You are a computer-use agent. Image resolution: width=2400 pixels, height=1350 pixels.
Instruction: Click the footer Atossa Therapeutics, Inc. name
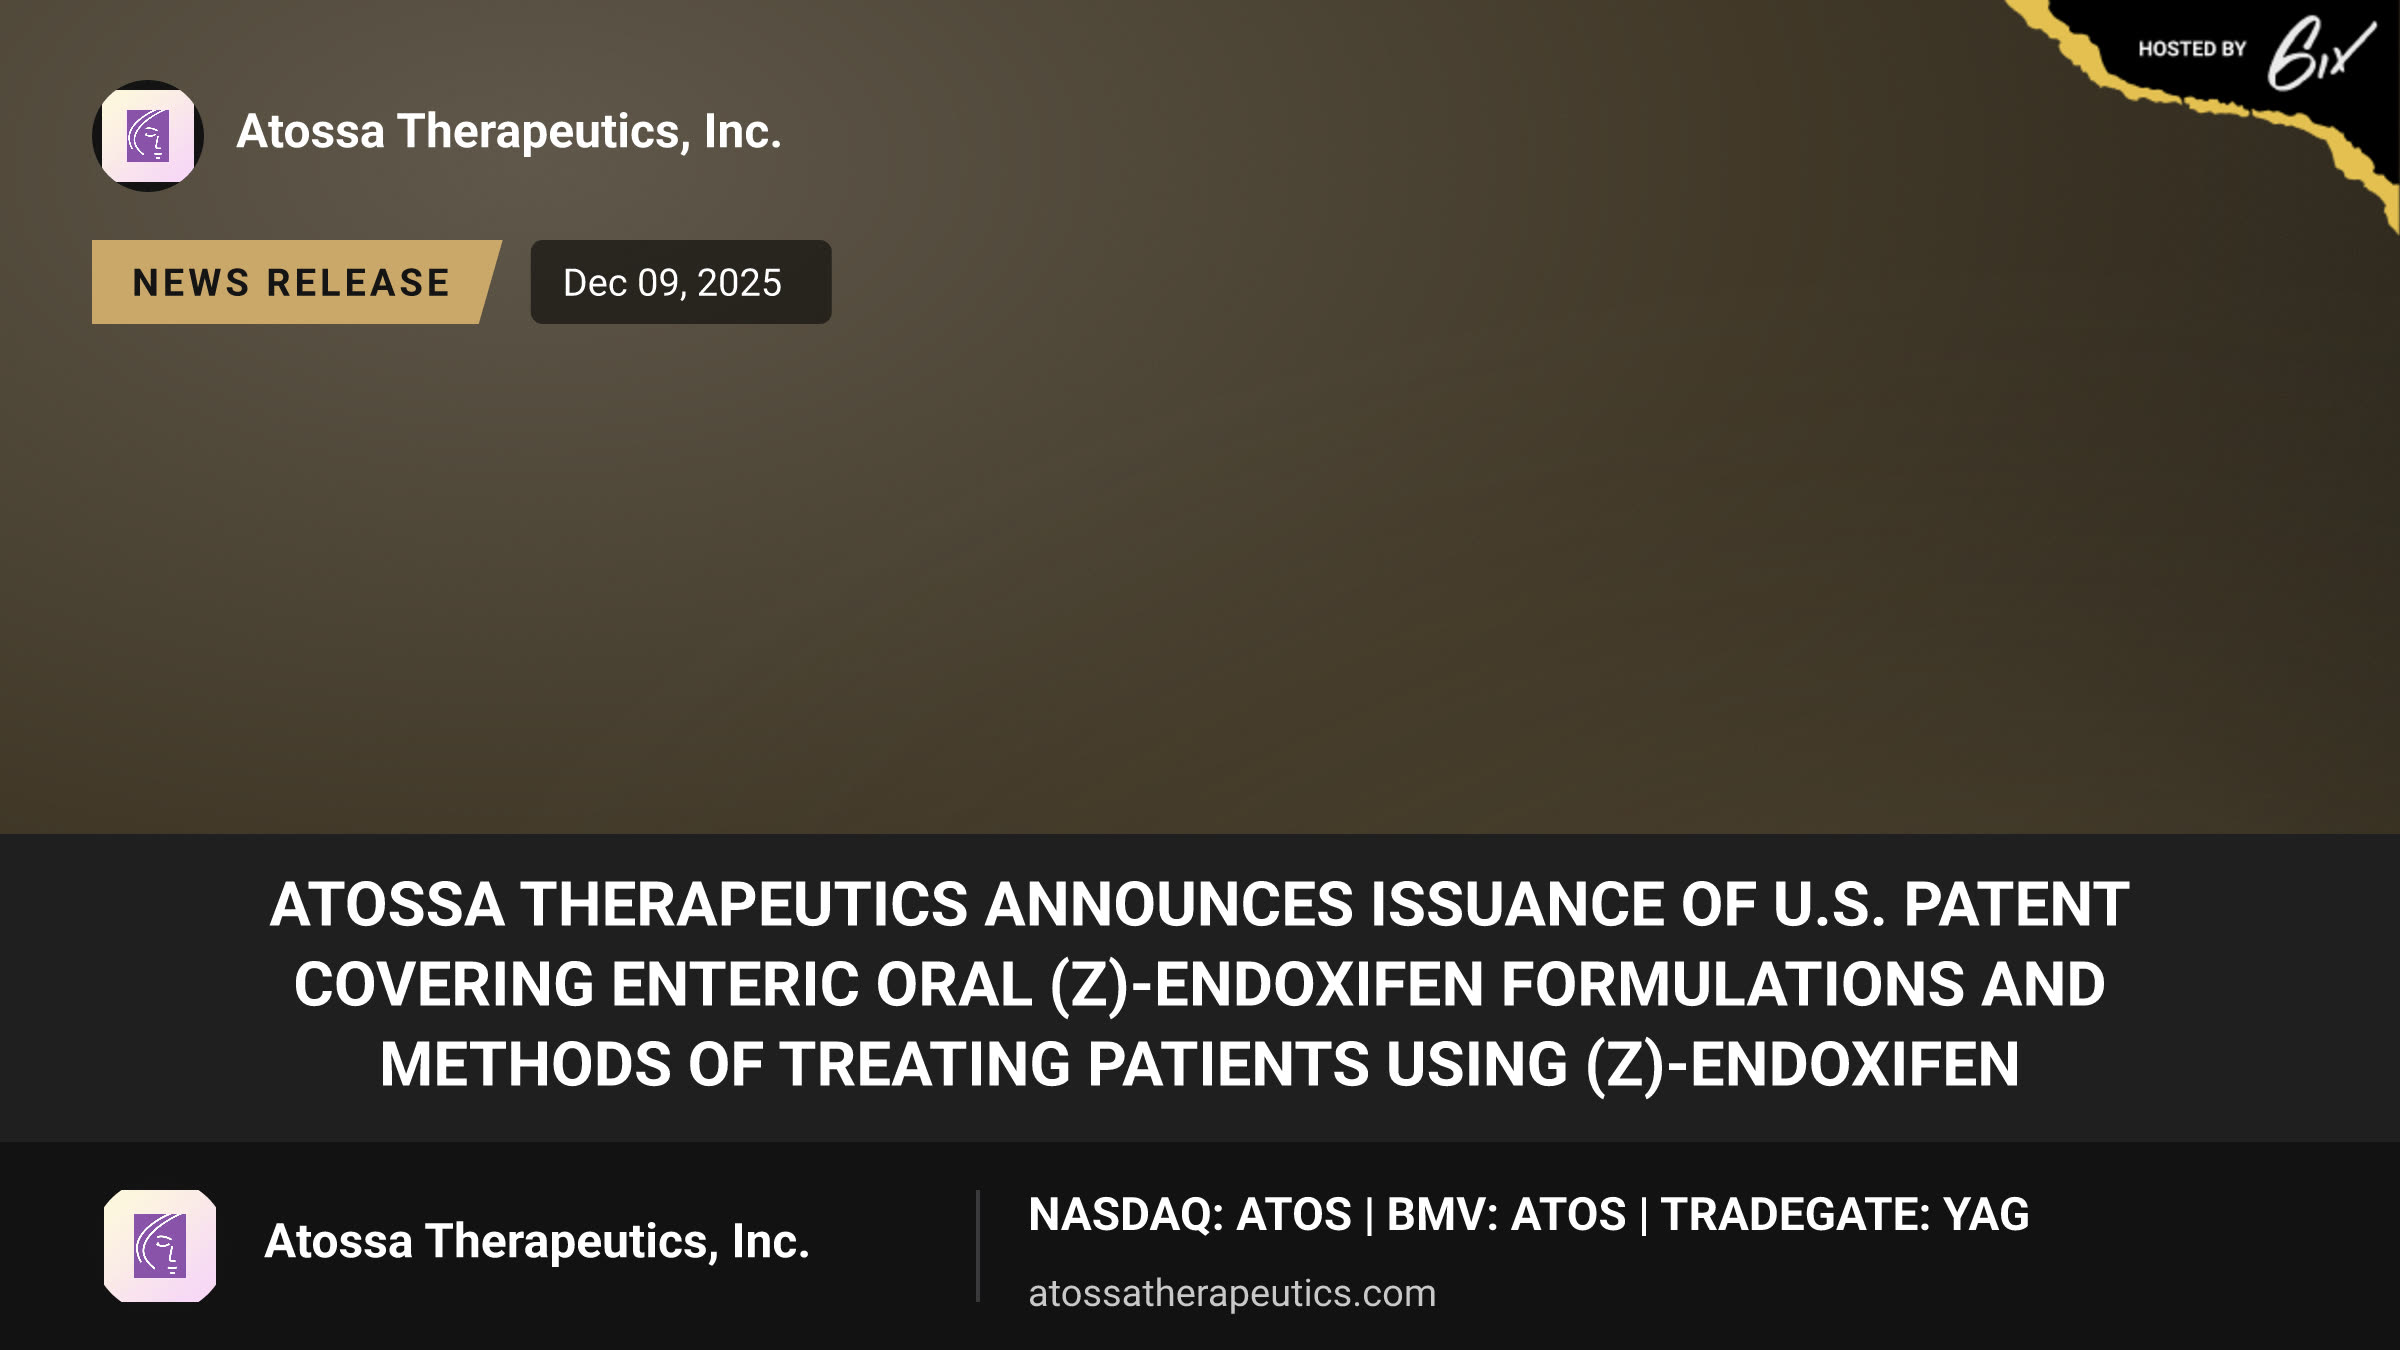pyautogui.click(x=537, y=1242)
